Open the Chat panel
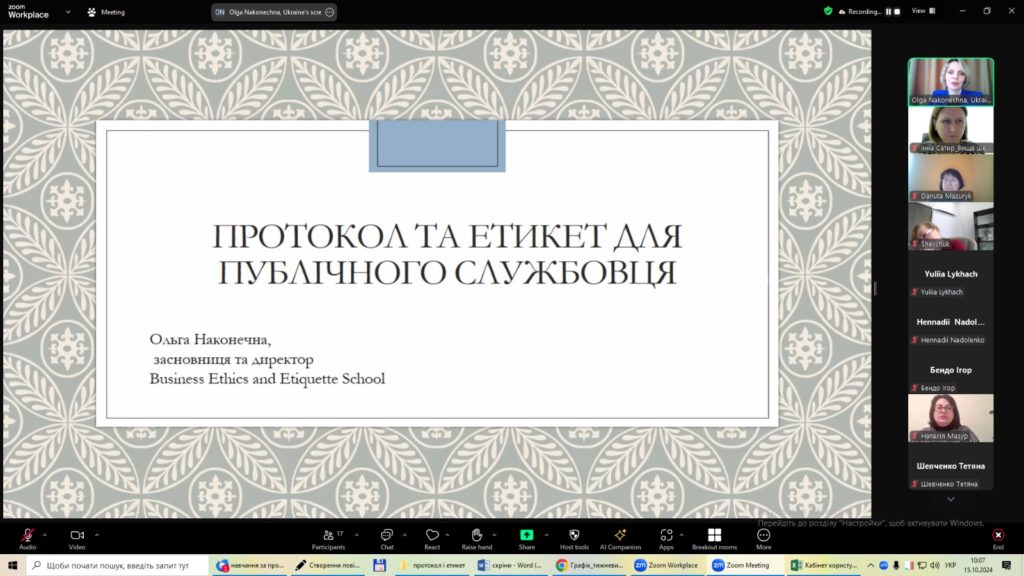The height and width of the screenshot is (576, 1024). [387, 538]
